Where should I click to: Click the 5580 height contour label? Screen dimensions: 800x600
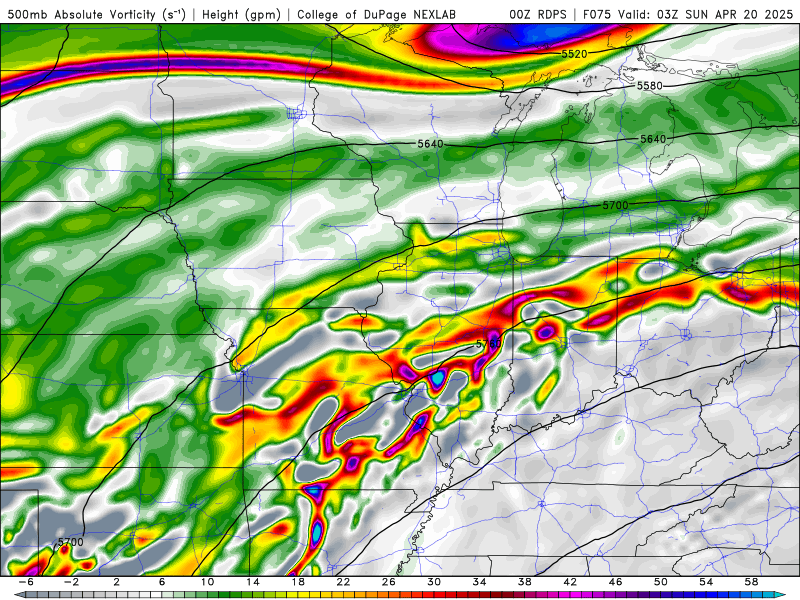click(649, 86)
